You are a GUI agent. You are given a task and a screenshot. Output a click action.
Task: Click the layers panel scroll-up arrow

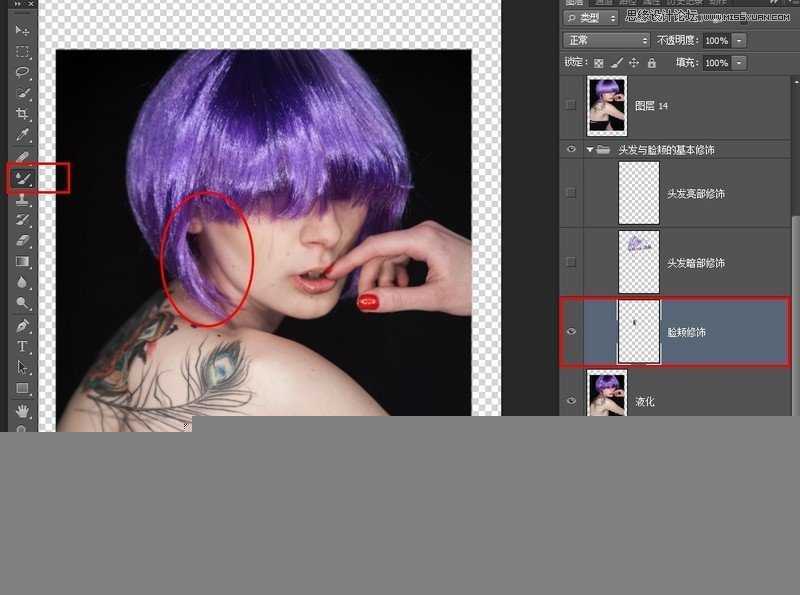[x=796, y=81]
